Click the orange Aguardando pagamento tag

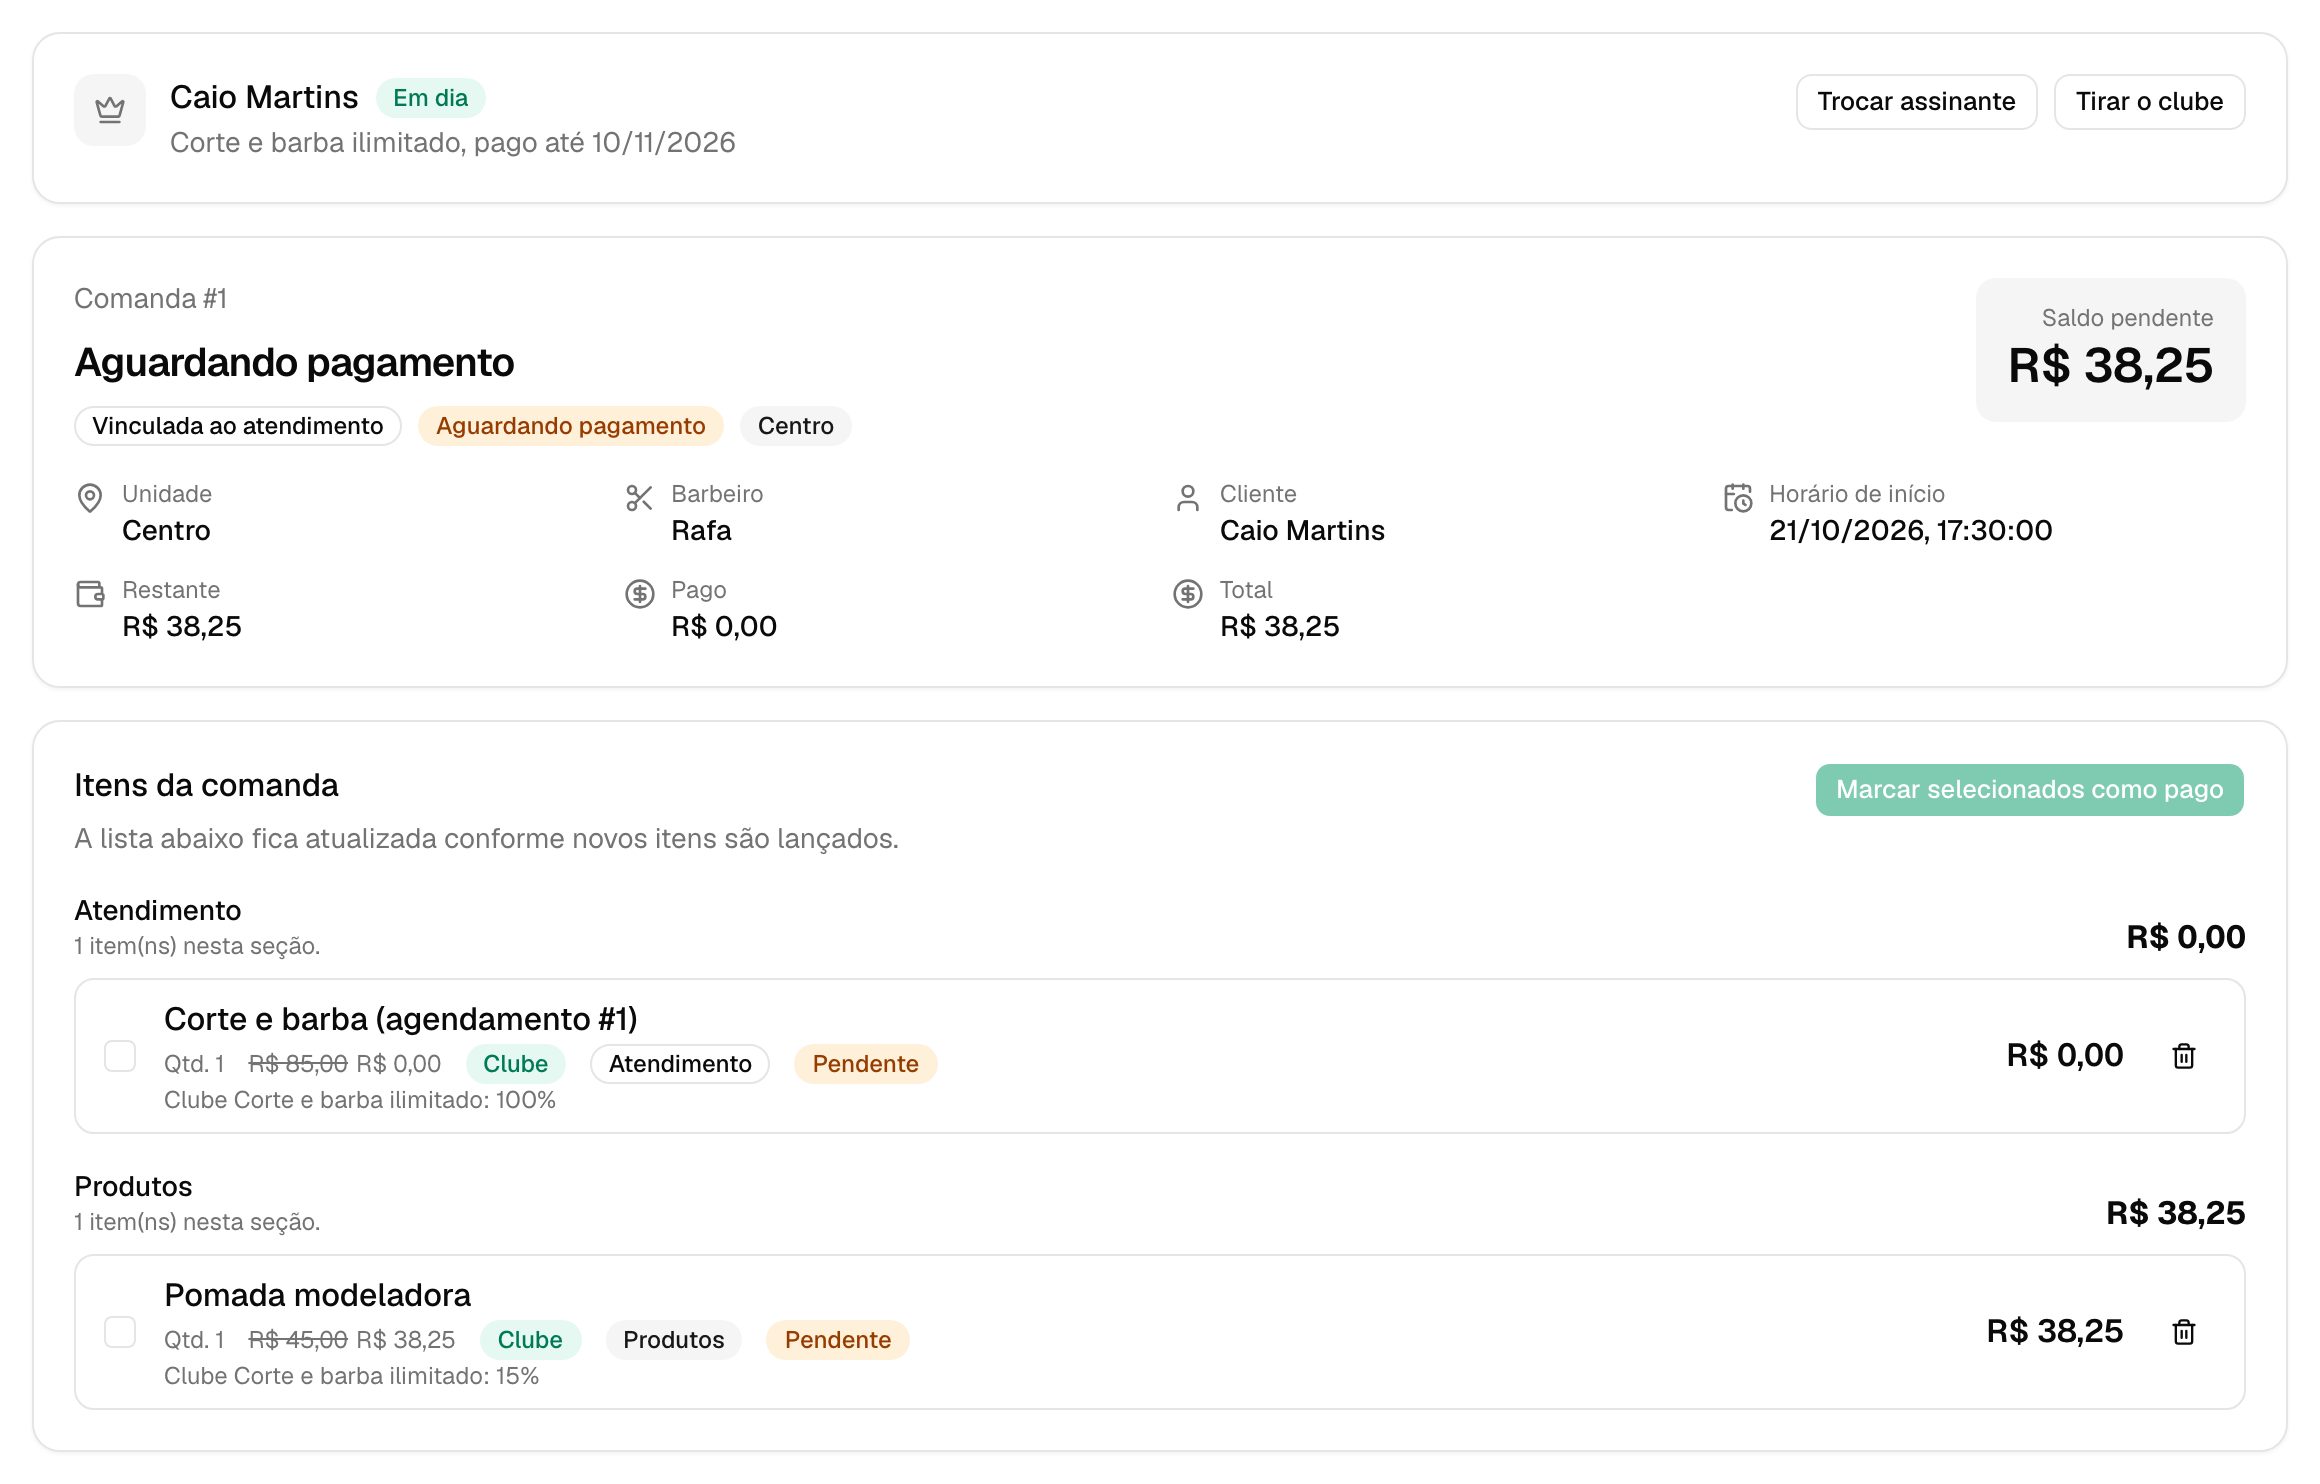(570, 426)
